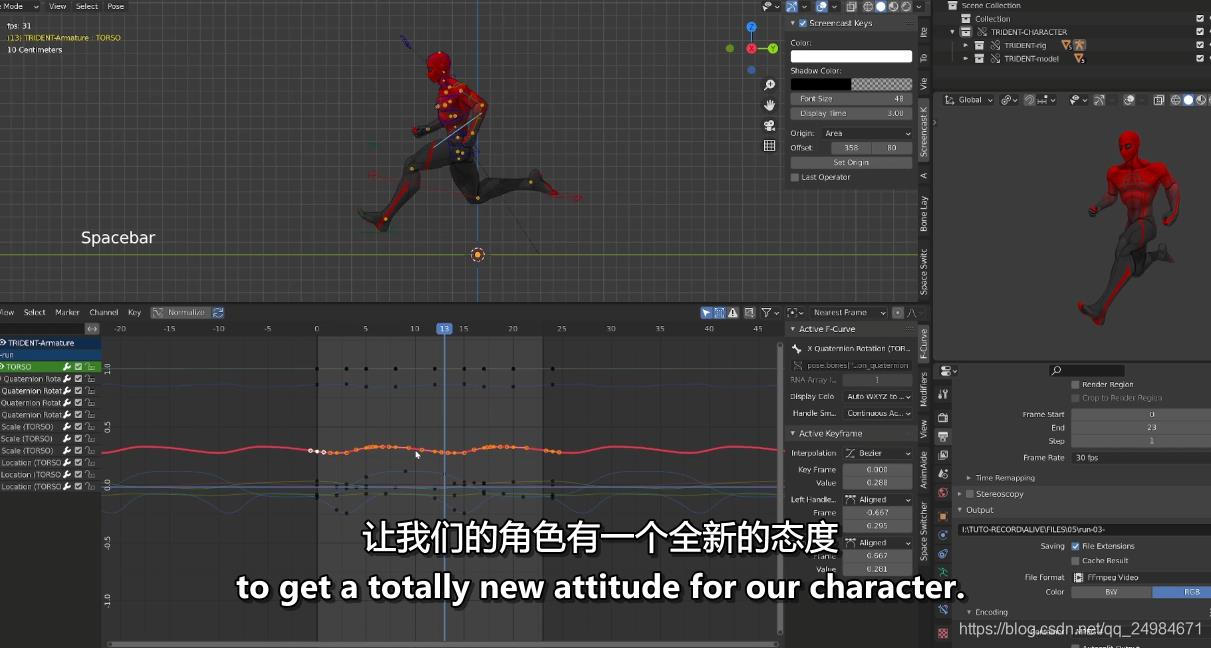The width and height of the screenshot is (1211, 648).
Task: Switch perspective/orthographic with the grid gizmo
Action: 769,145
